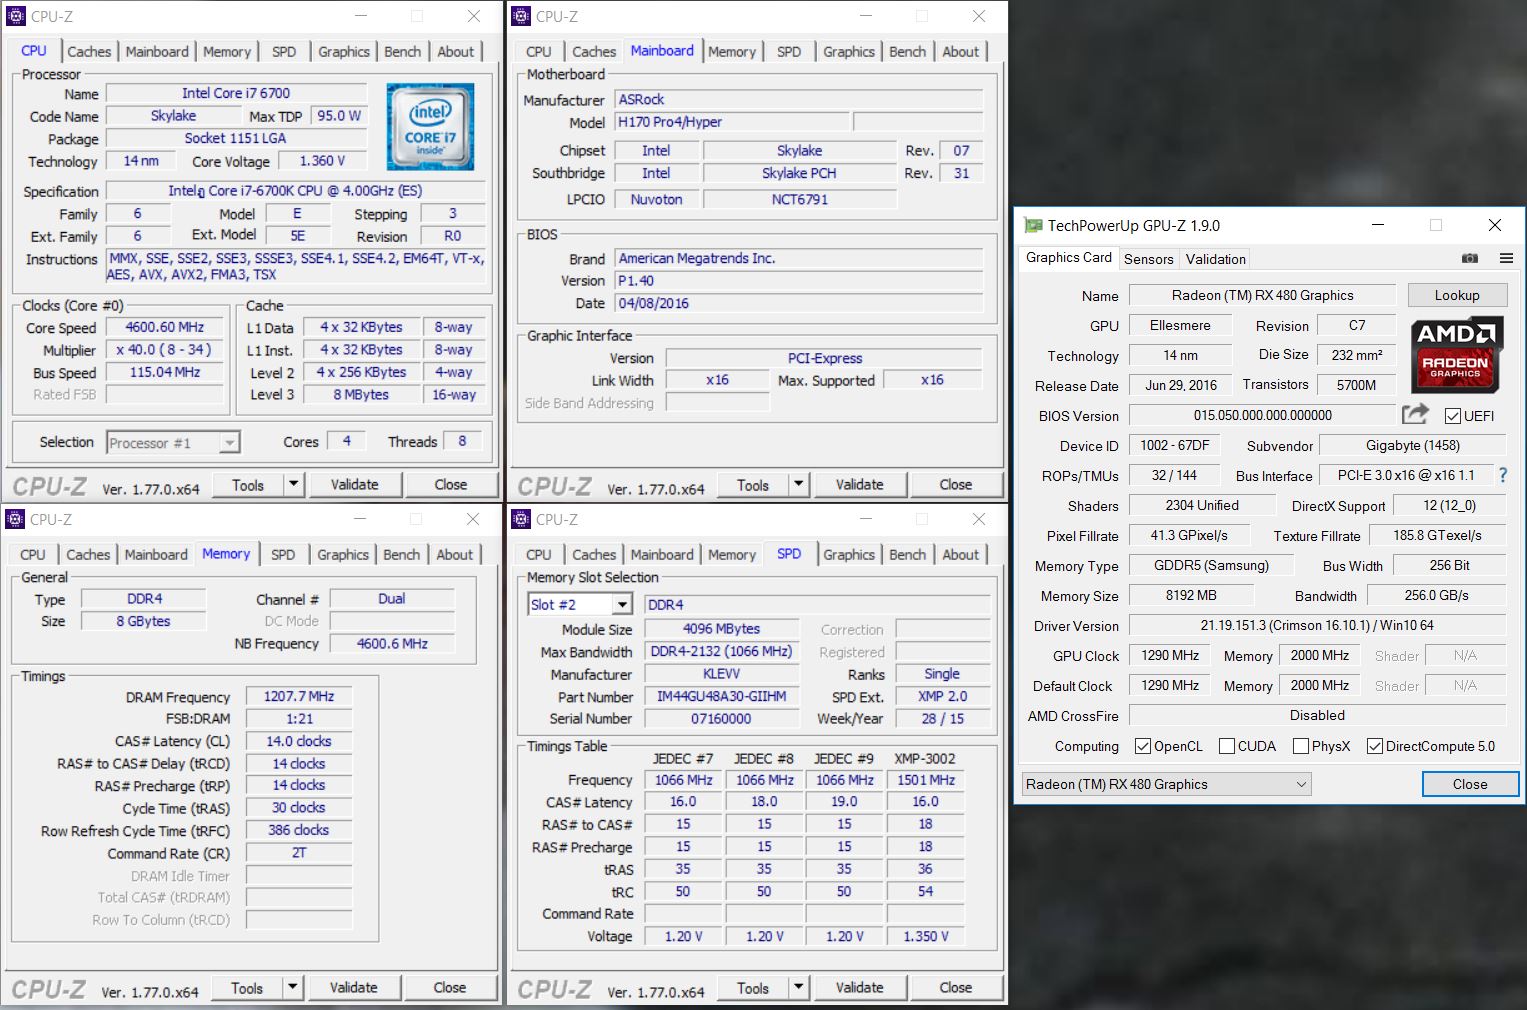Expand the Tools arrow in the Memory window

coord(292,987)
